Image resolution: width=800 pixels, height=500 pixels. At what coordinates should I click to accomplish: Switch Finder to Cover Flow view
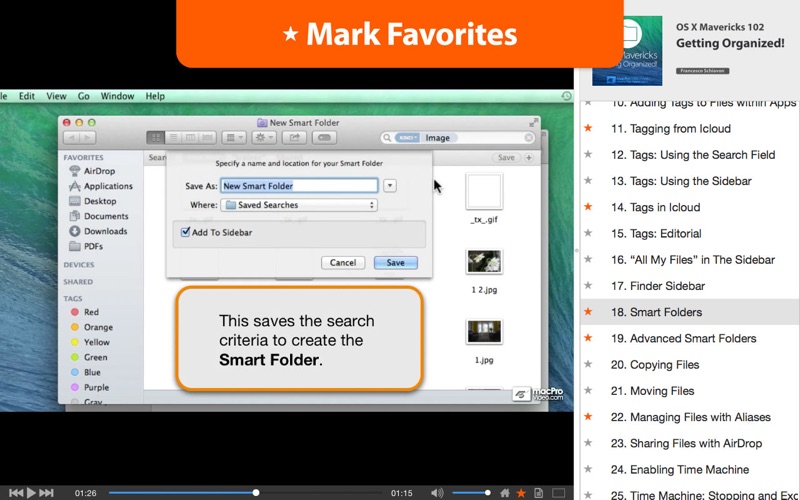(x=207, y=137)
